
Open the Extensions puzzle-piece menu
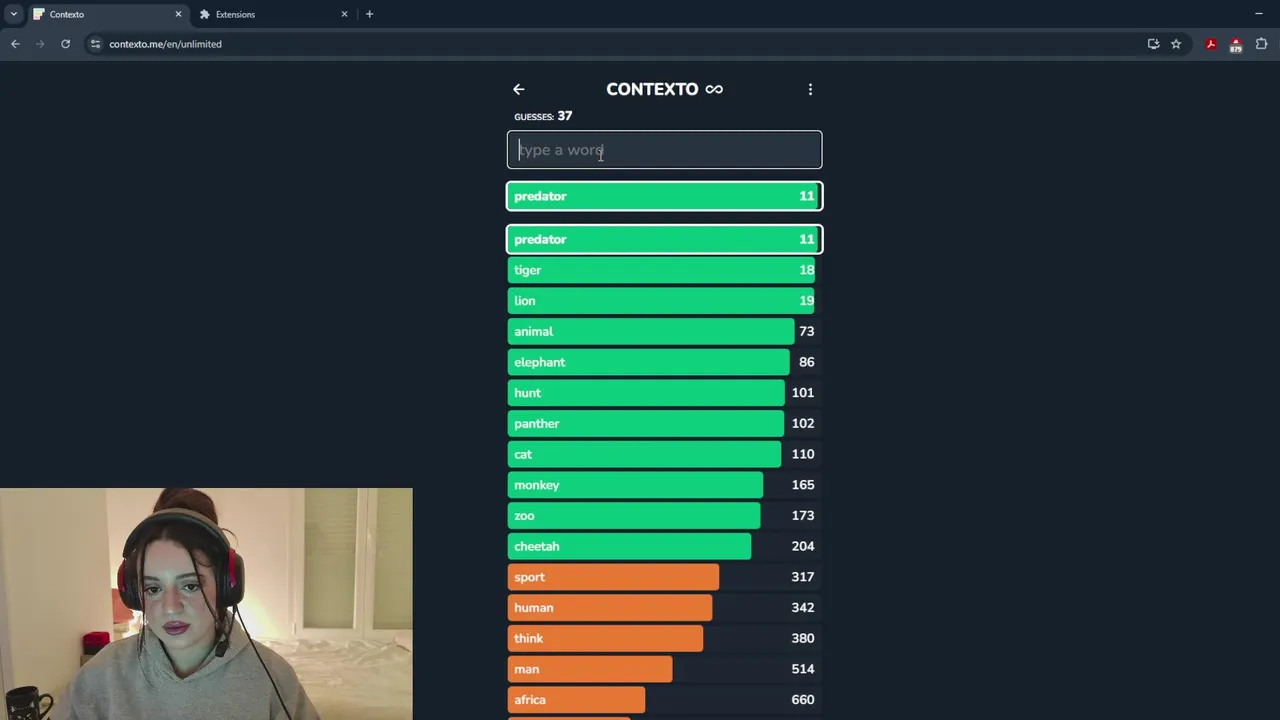pyautogui.click(x=1261, y=44)
